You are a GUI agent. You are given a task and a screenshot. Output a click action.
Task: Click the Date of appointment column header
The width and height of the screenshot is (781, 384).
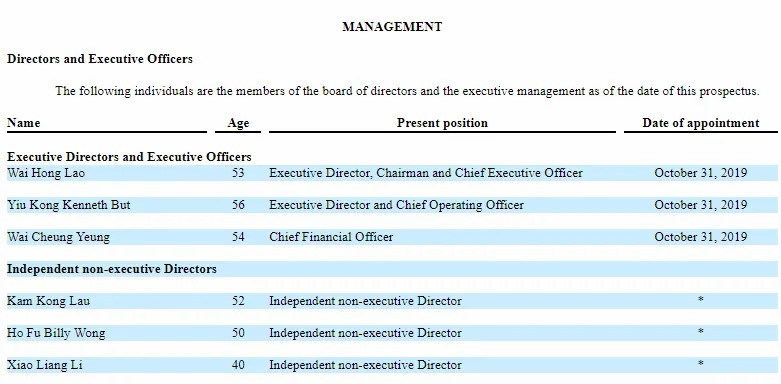(701, 123)
